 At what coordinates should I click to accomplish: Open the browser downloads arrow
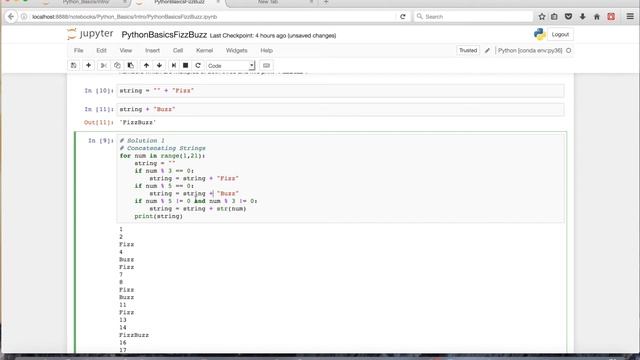(582, 17)
